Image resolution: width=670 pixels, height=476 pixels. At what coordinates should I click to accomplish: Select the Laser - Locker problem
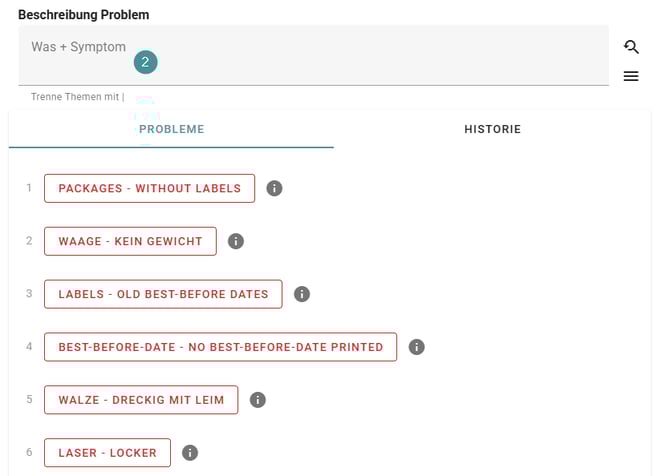coord(107,453)
